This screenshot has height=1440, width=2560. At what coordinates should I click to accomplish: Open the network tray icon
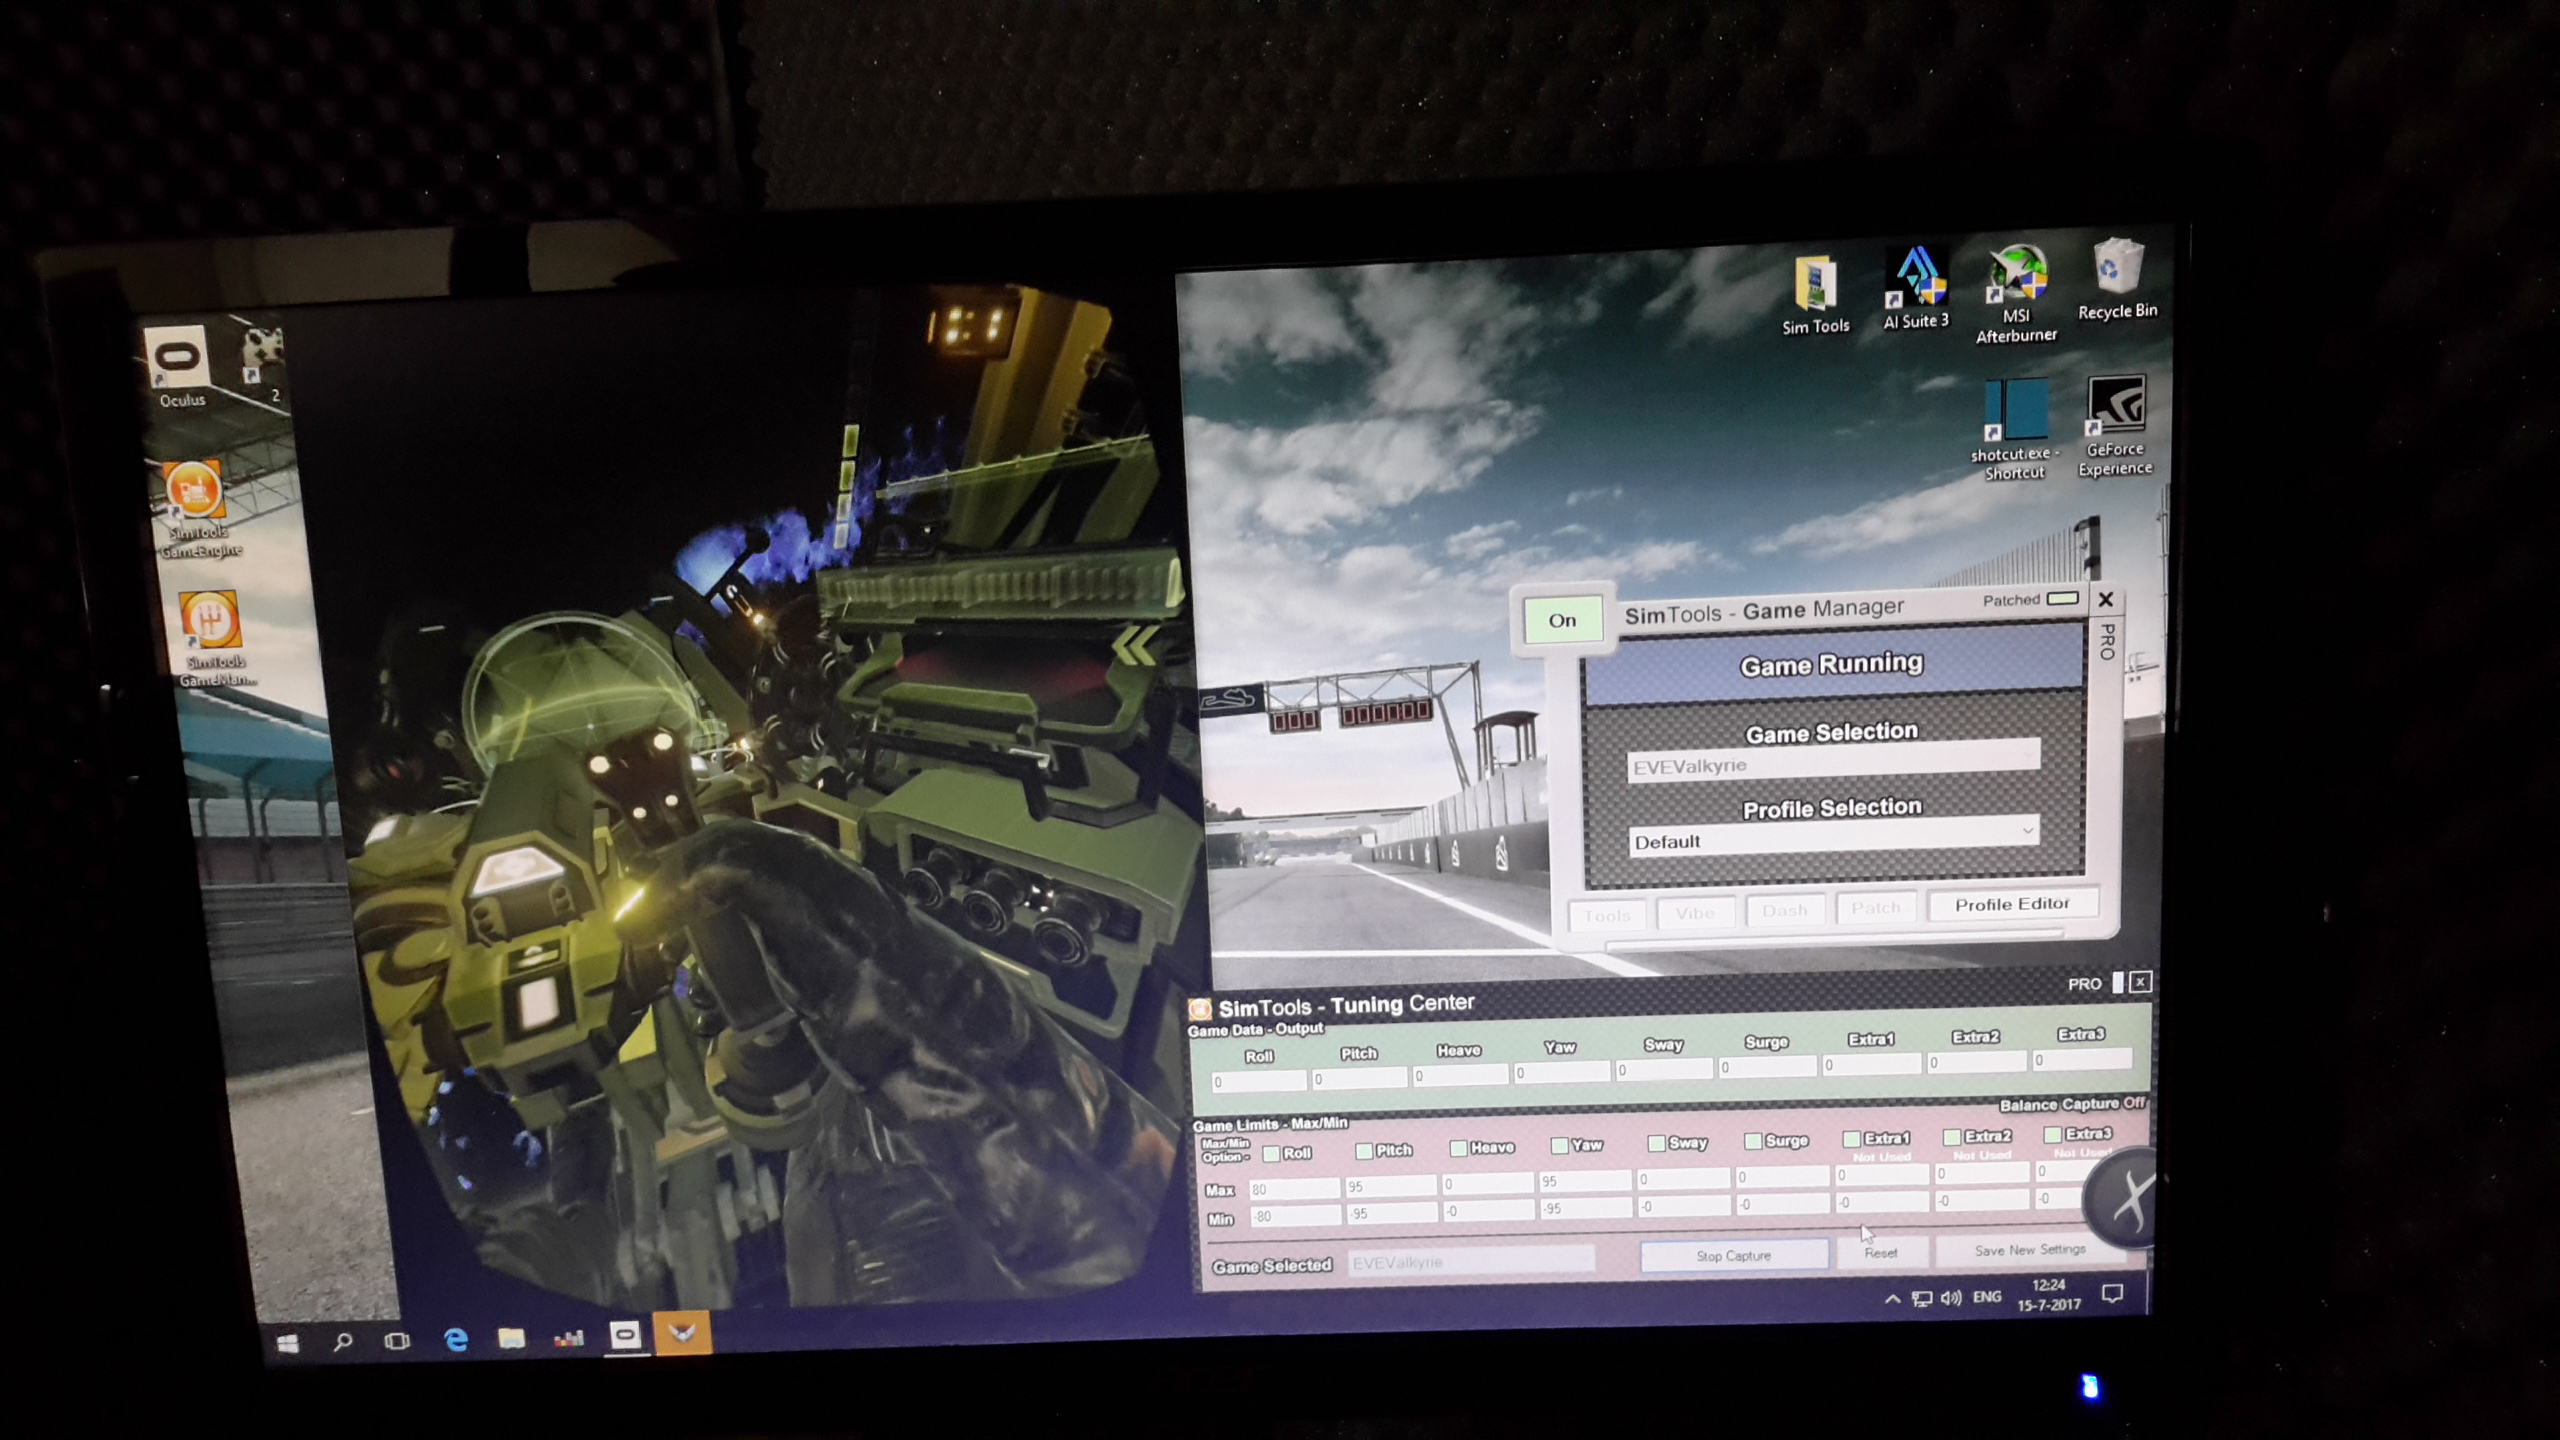tap(1921, 1299)
